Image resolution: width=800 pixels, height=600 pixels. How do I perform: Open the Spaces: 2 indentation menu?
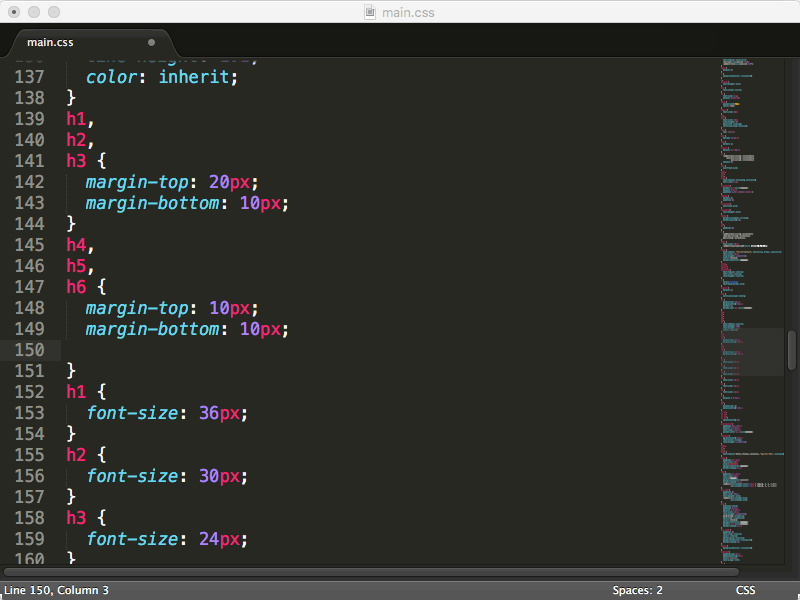tap(638, 590)
